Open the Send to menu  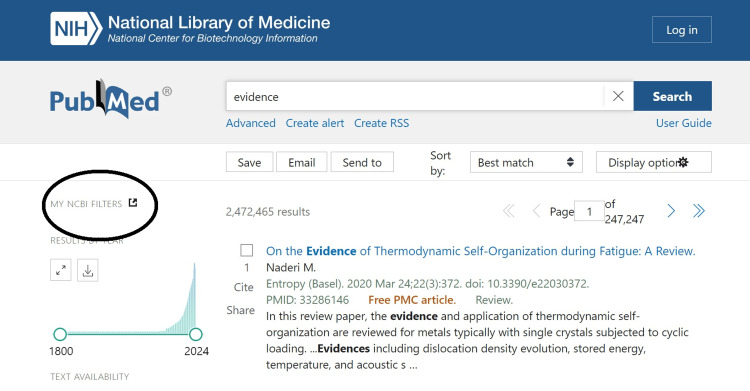coord(362,162)
